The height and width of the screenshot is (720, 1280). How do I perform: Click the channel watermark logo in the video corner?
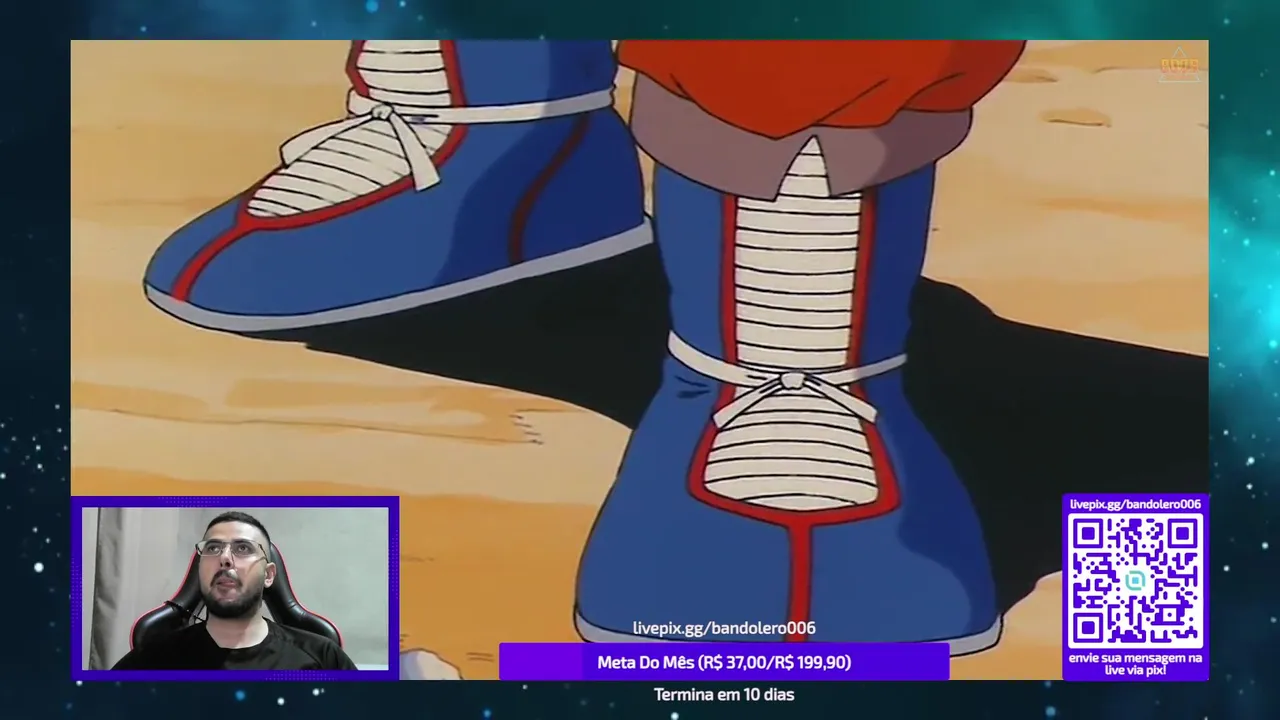coord(1179,66)
